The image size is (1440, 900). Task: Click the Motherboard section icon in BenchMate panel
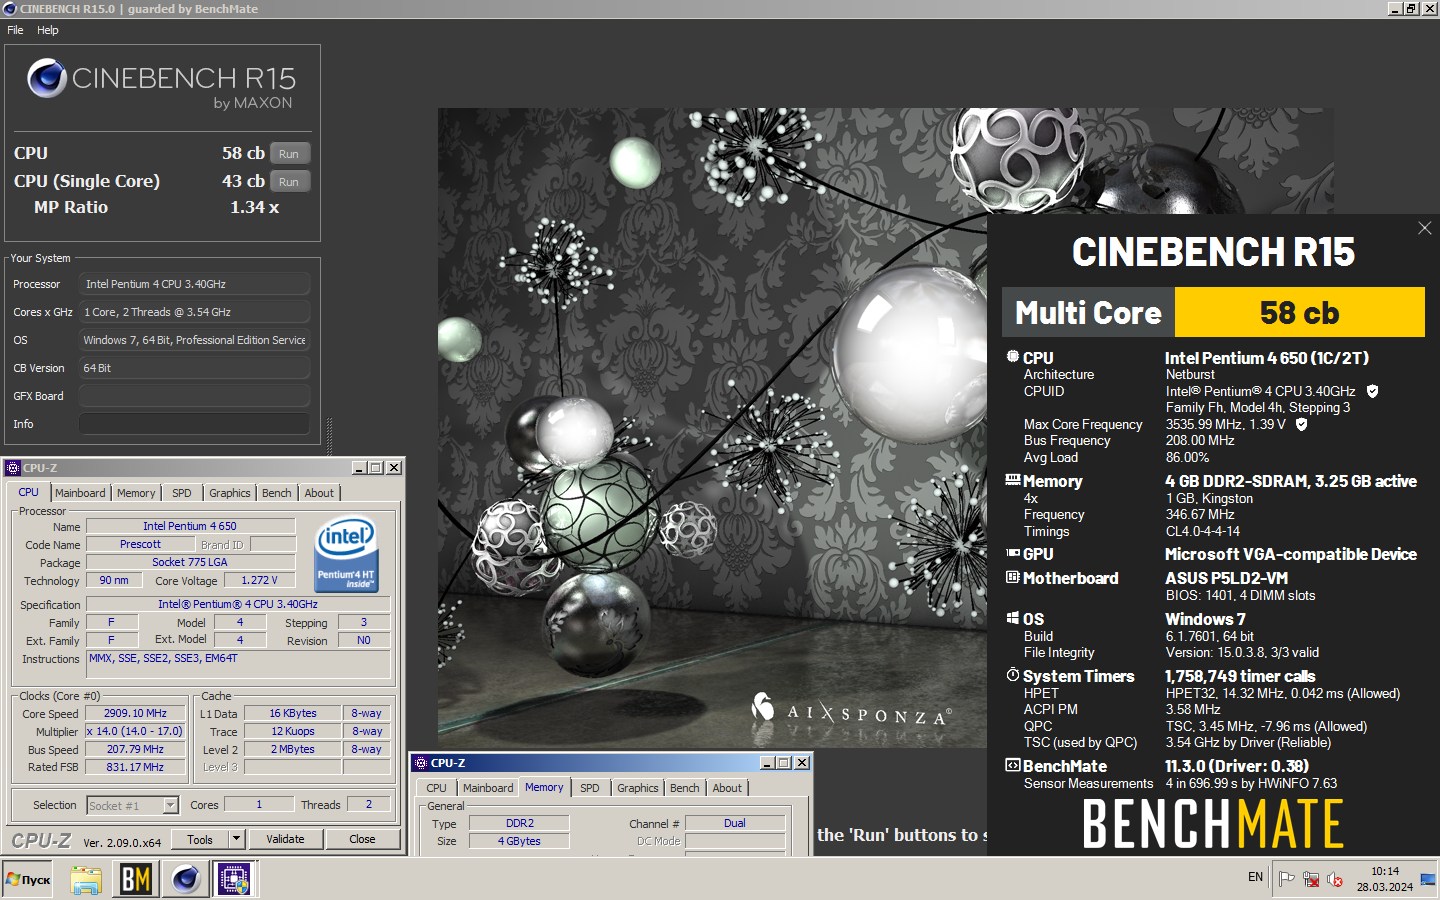click(1012, 577)
